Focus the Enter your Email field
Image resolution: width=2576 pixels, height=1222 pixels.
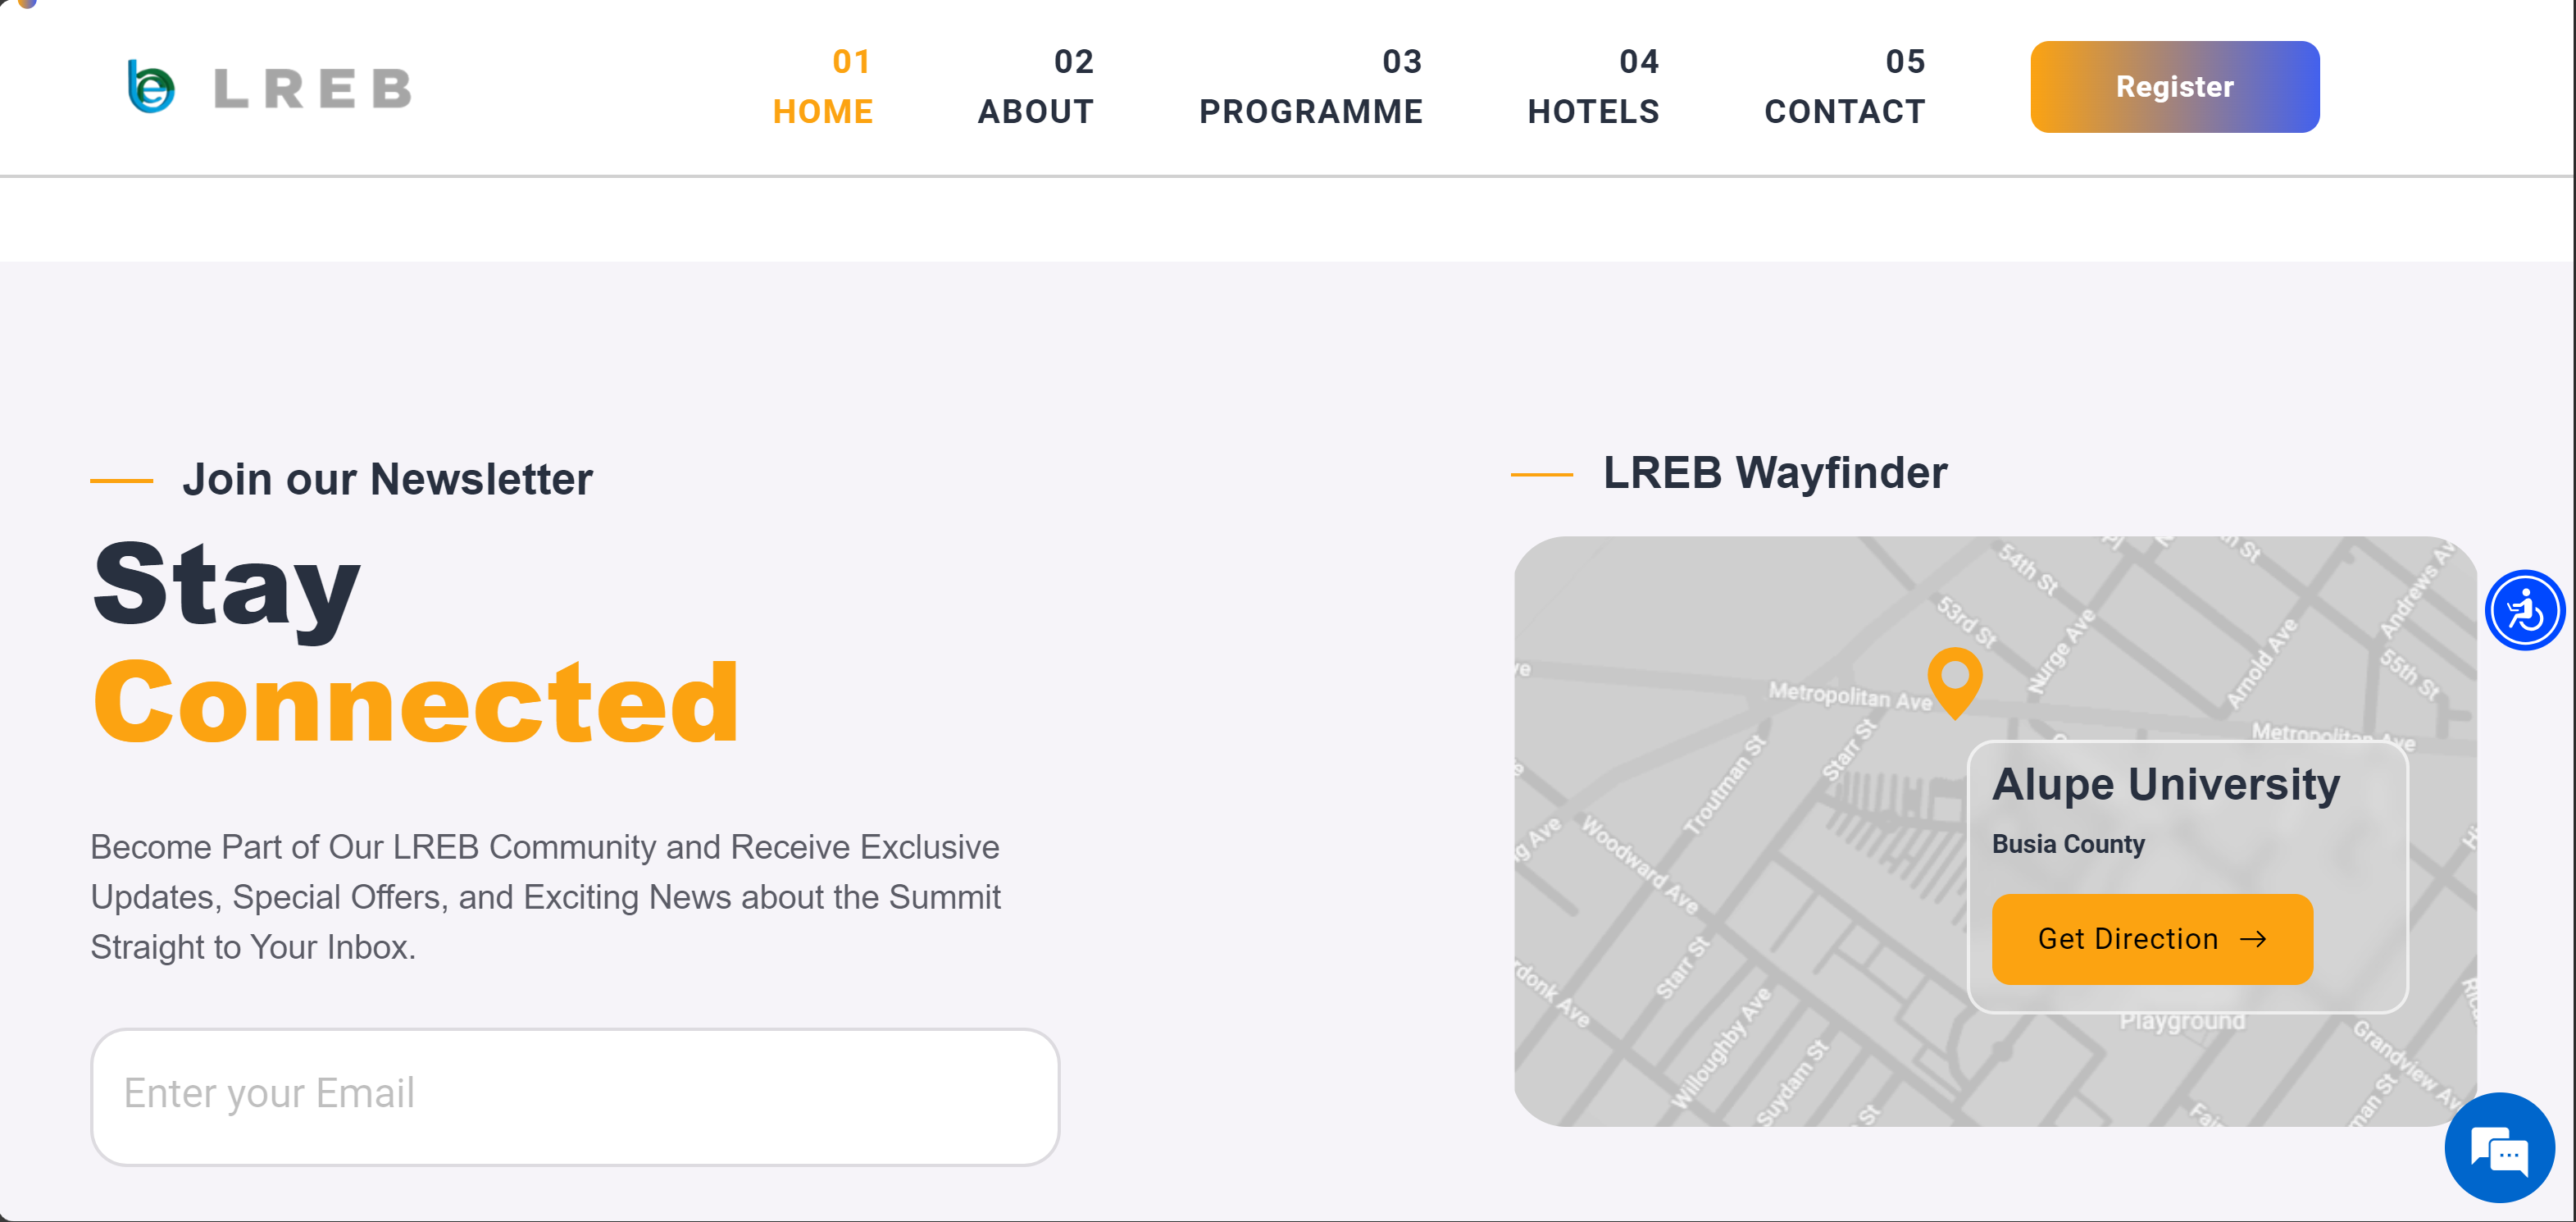tap(575, 1096)
